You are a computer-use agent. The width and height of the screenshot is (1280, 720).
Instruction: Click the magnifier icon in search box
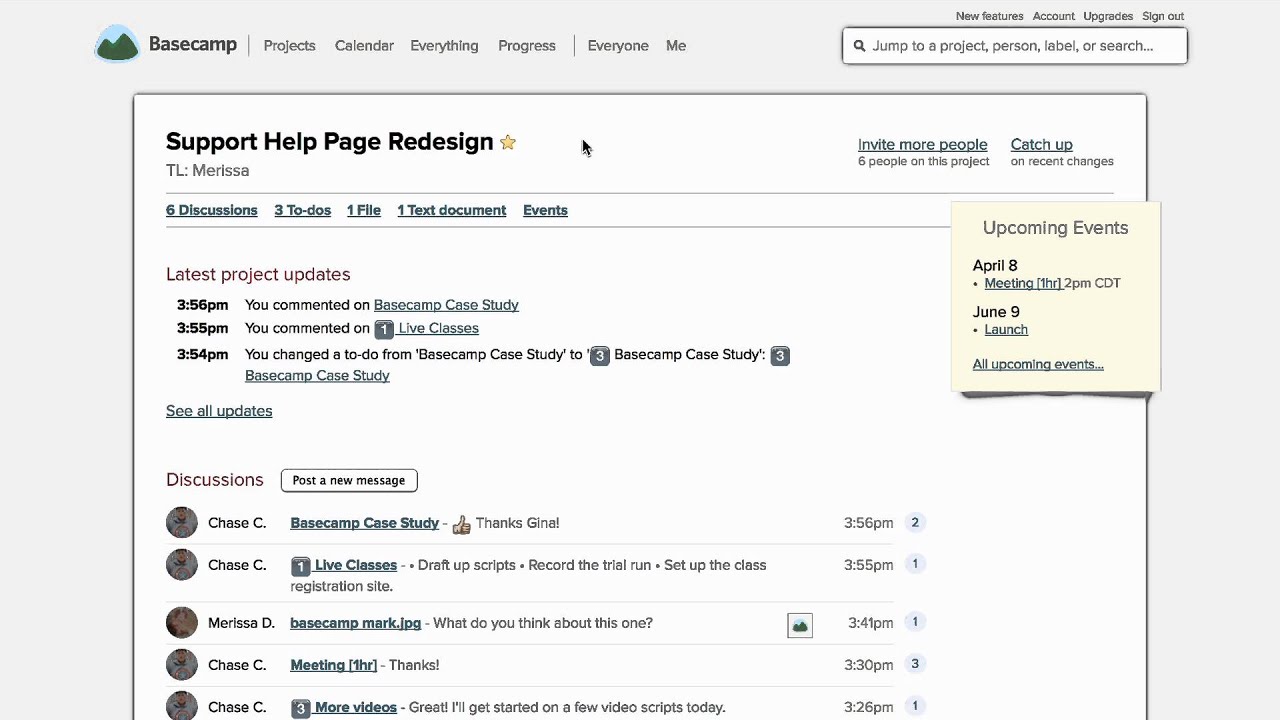click(859, 46)
